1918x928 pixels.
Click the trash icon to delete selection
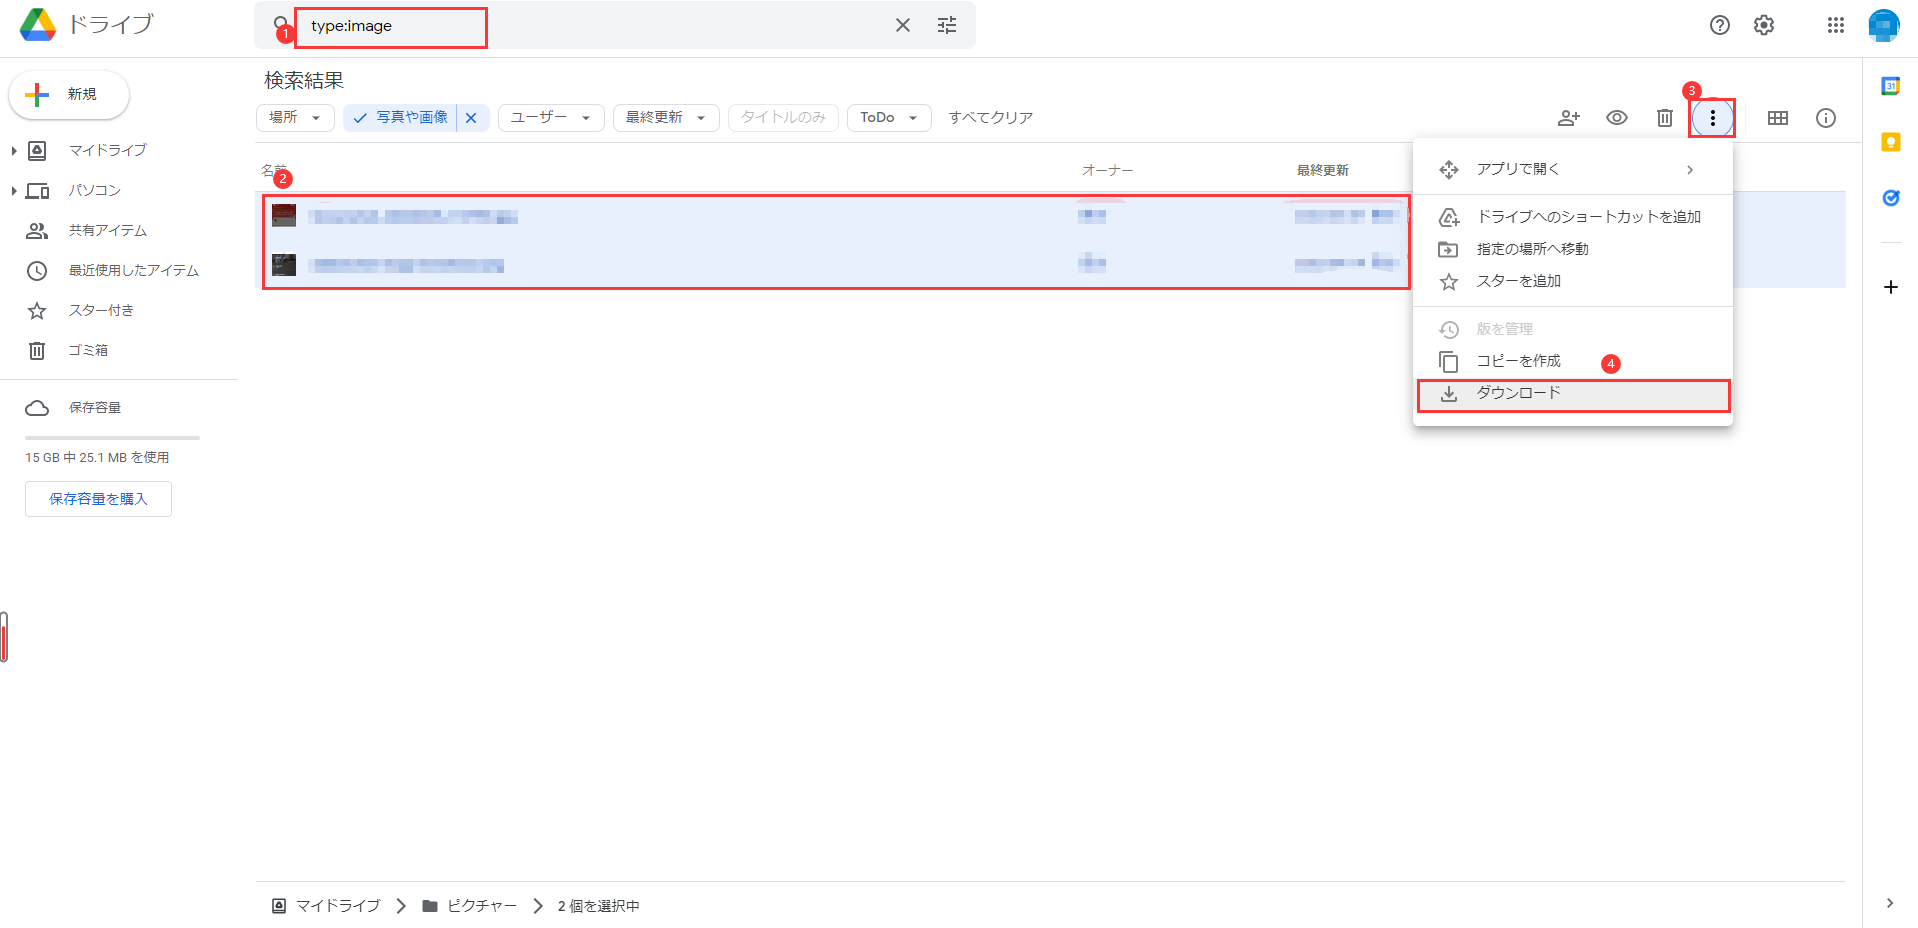(1665, 117)
